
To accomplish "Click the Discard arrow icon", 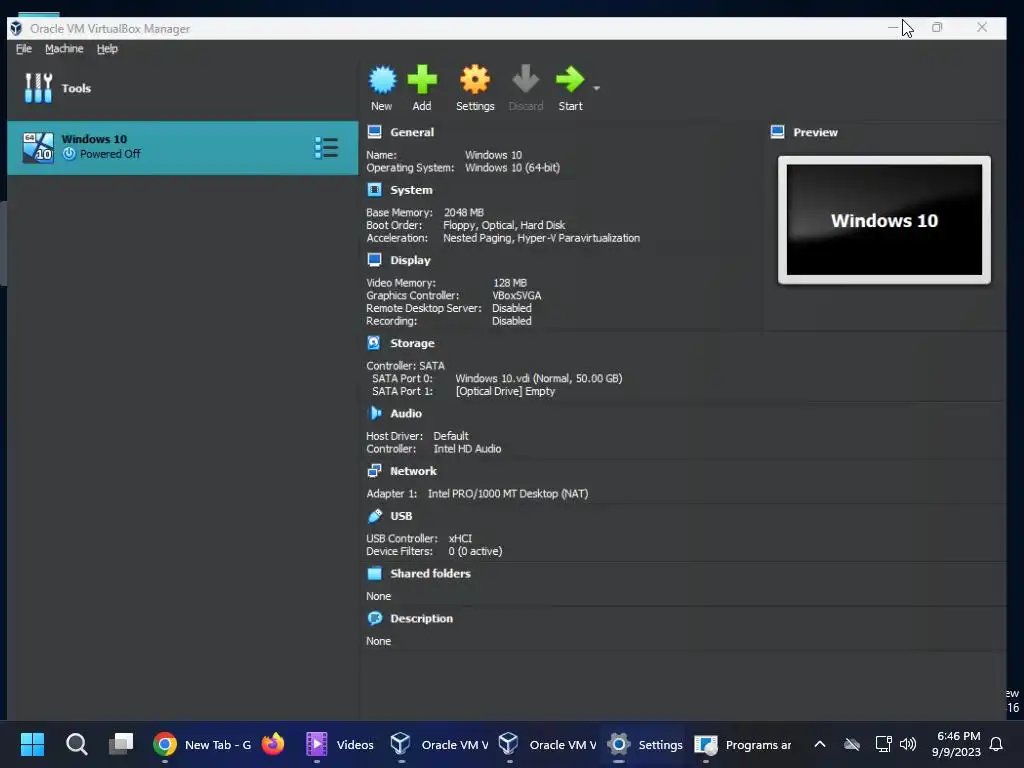I will pos(525,80).
